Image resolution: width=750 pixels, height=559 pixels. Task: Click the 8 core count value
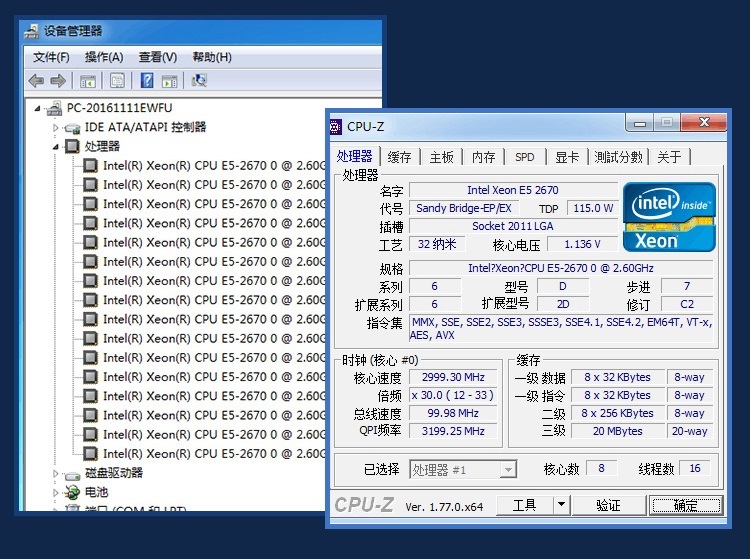click(x=601, y=468)
